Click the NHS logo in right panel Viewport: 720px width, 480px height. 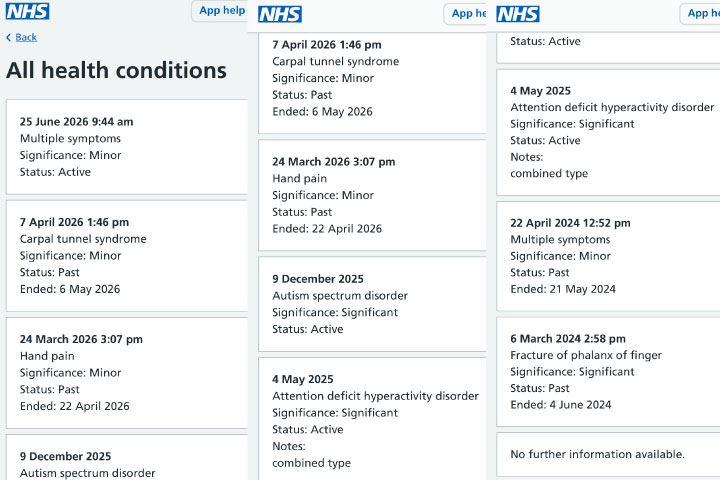pyautogui.click(x=518, y=14)
